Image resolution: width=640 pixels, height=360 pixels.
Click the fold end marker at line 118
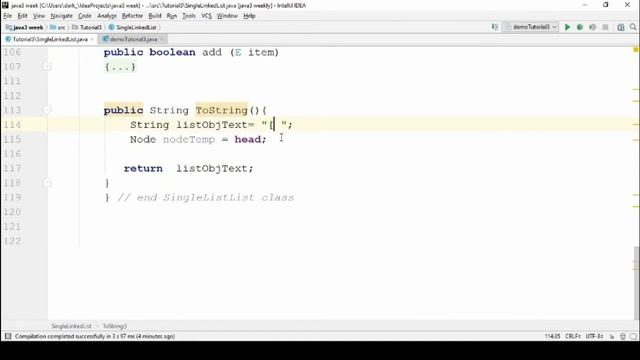point(47,182)
